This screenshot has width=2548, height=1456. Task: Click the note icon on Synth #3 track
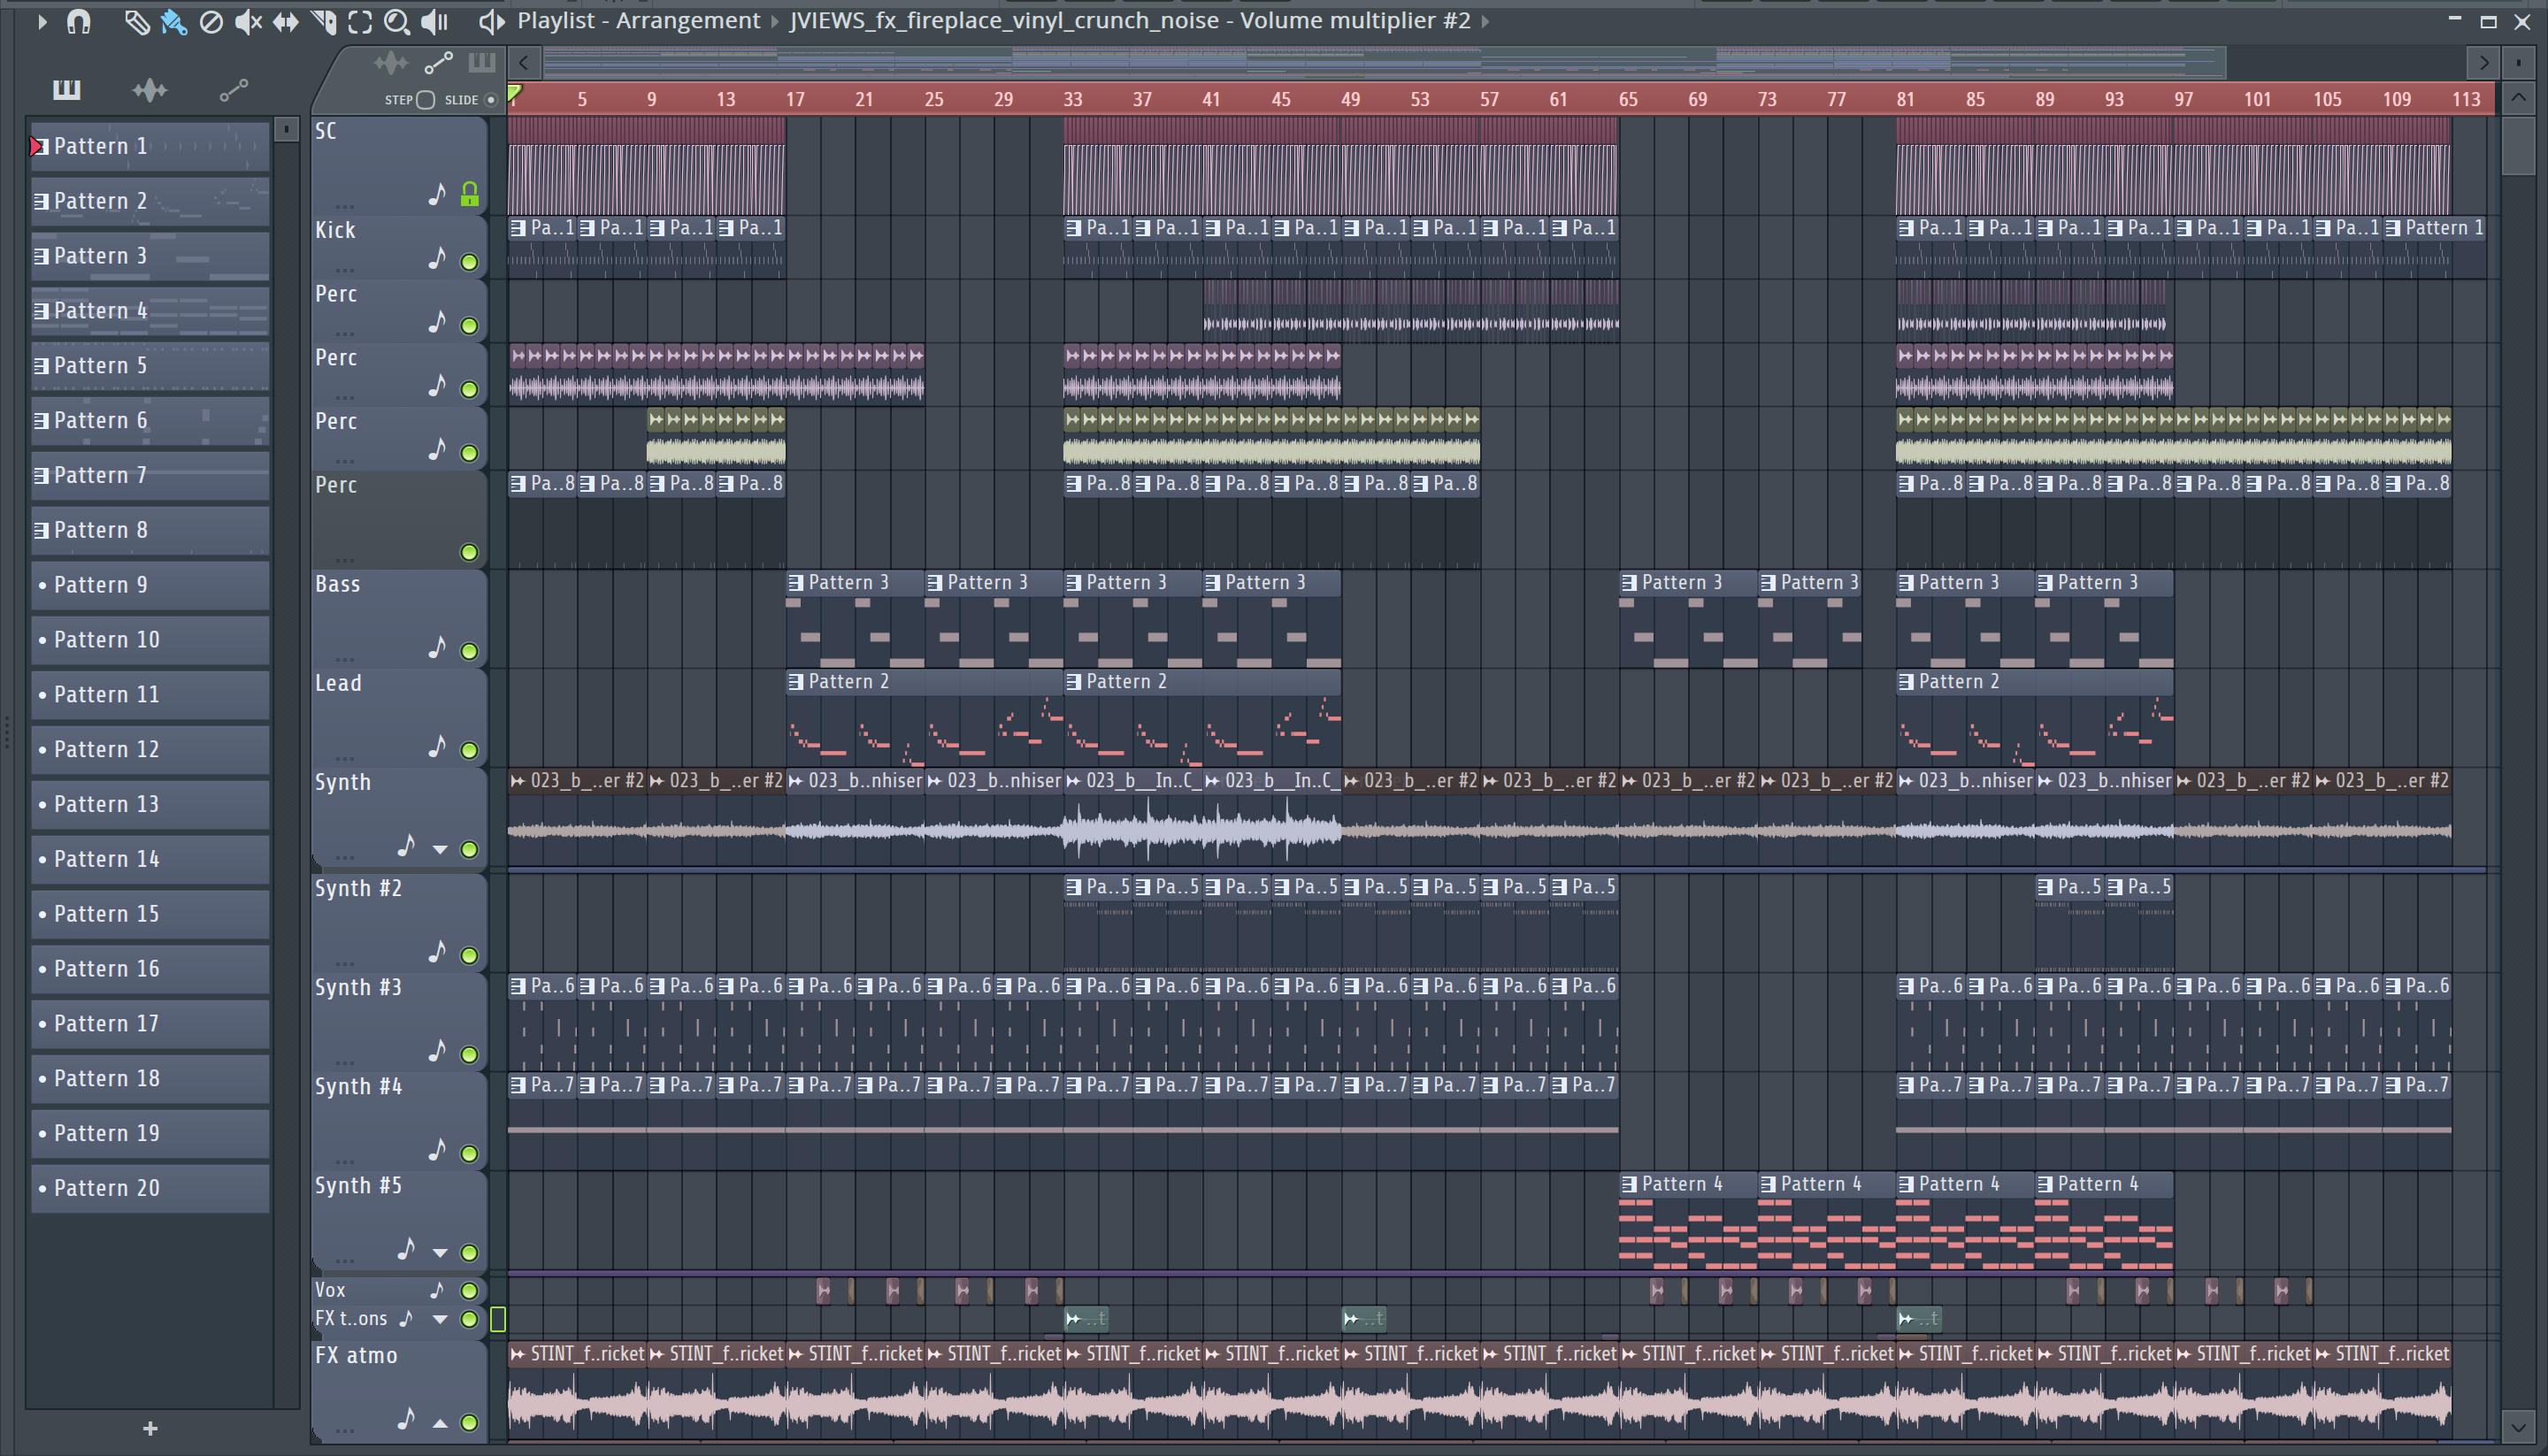pyautogui.click(x=437, y=1050)
